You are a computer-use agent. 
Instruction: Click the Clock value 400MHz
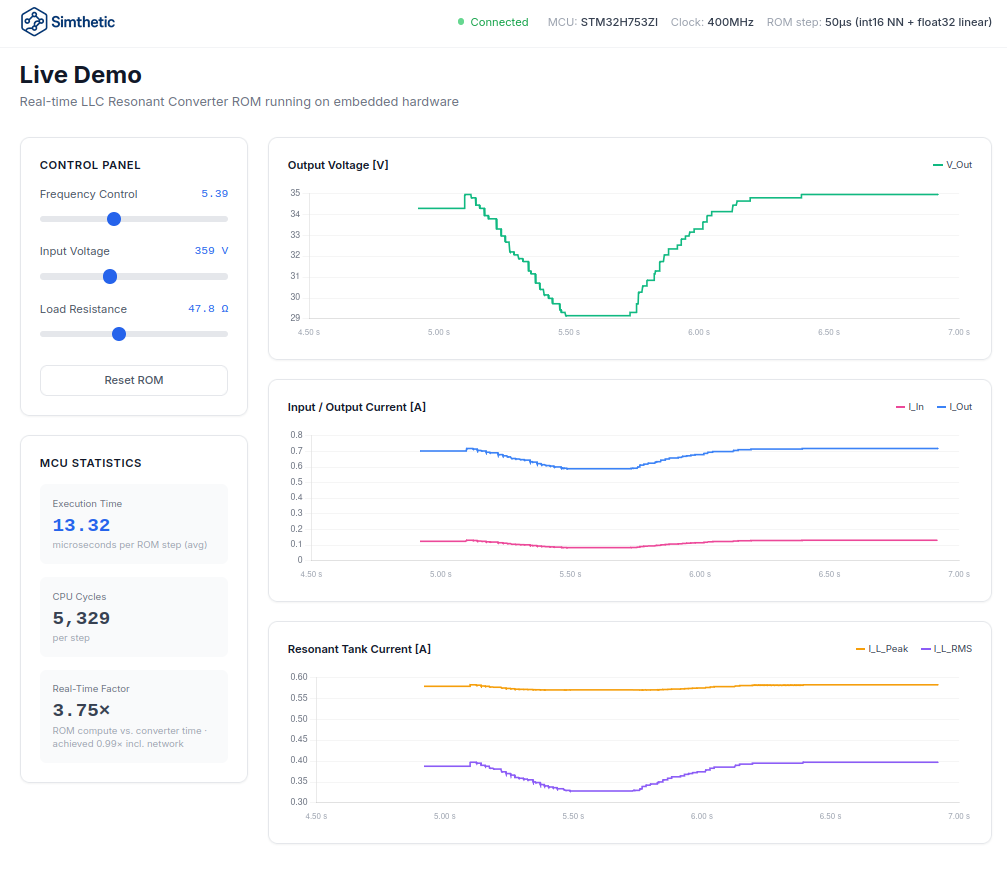pyautogui.click(x=730, y=22)
